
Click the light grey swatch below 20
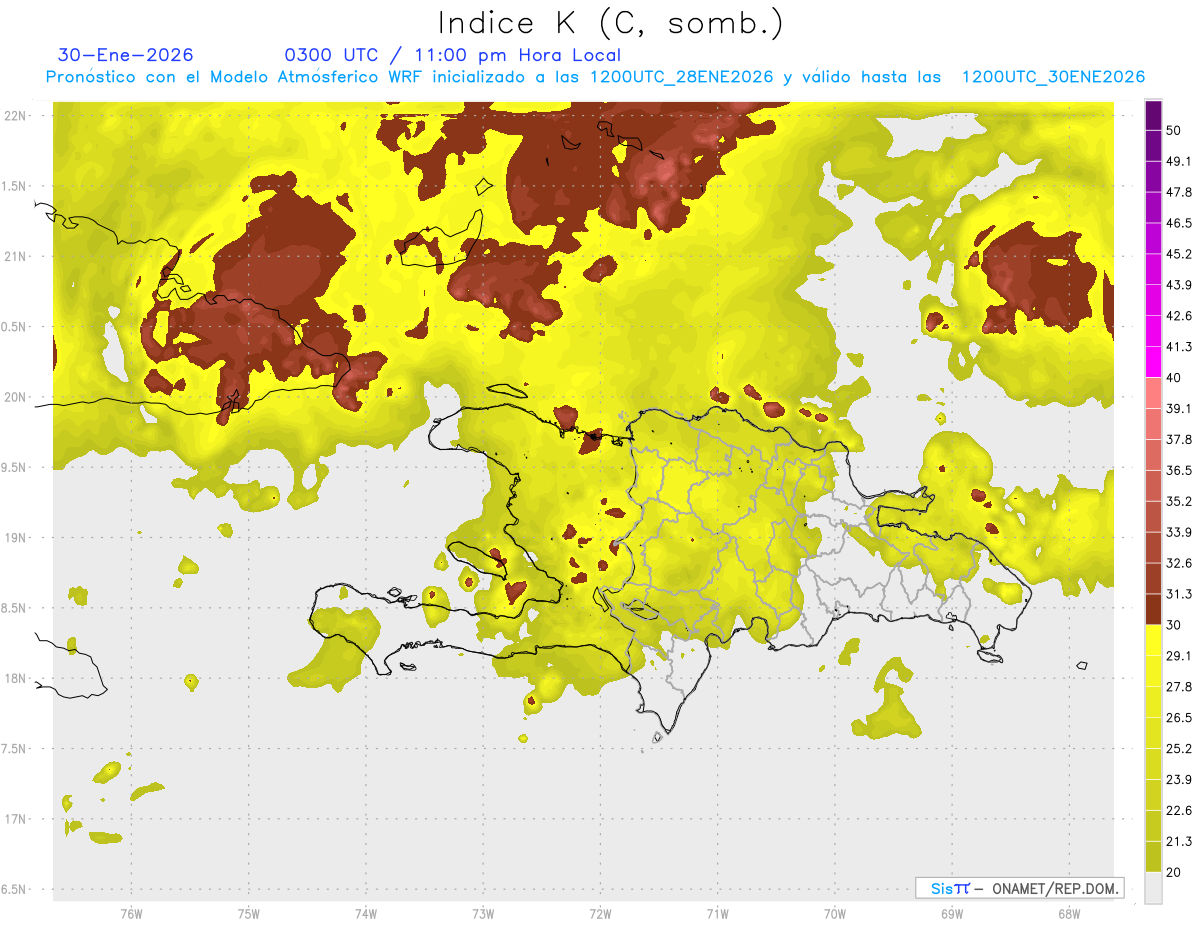(1153, 888)
